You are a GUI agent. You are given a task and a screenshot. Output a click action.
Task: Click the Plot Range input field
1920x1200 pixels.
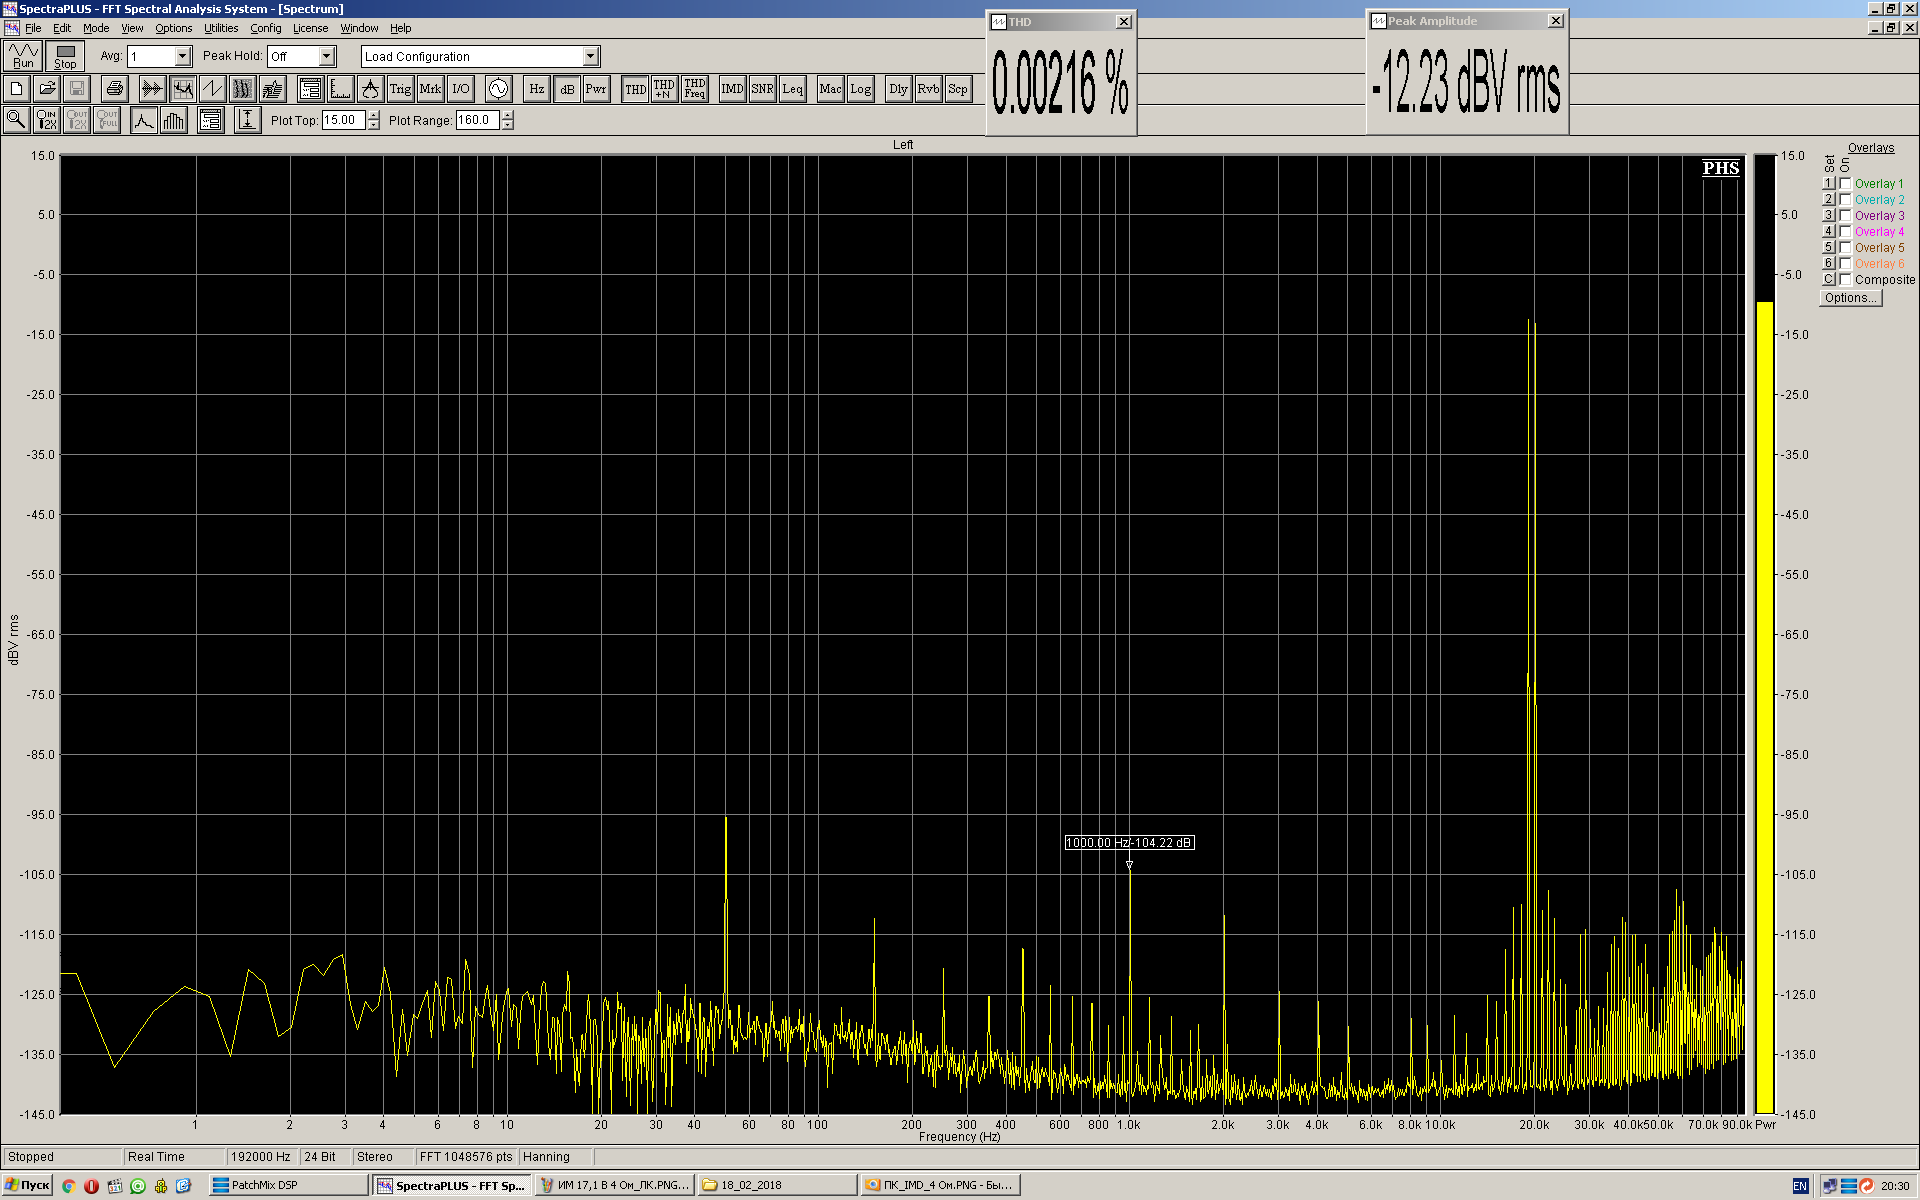tap(478, 120)
